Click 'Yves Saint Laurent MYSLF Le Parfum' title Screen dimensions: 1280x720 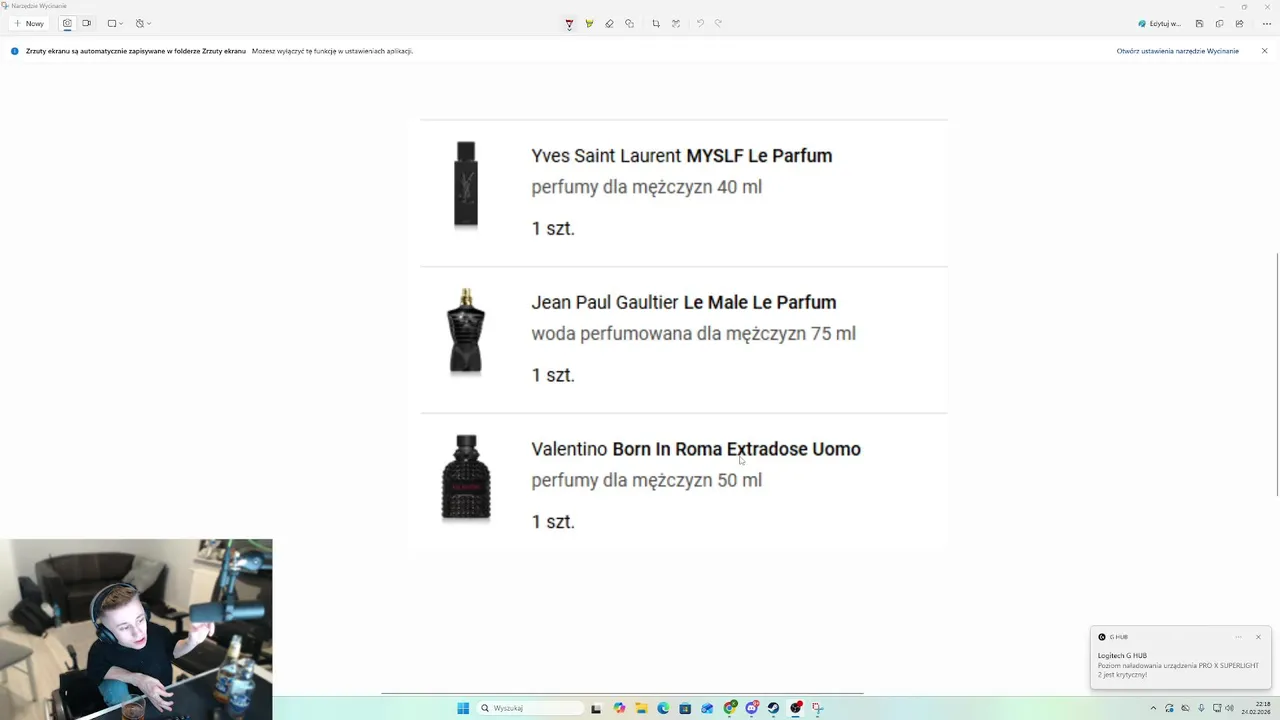[x=681, y=156]
